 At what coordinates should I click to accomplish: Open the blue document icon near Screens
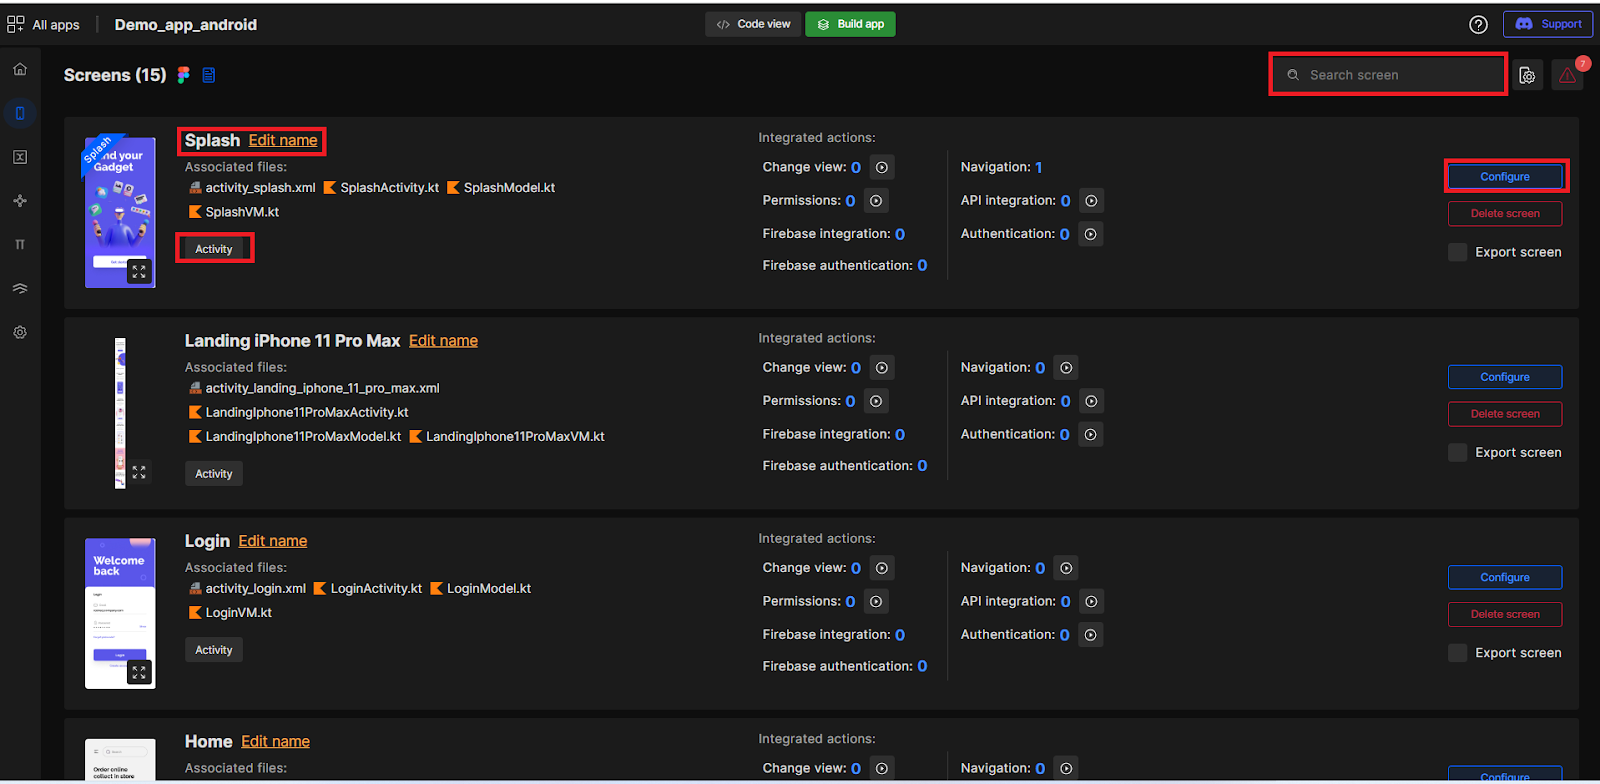click(x=209, y=75)
